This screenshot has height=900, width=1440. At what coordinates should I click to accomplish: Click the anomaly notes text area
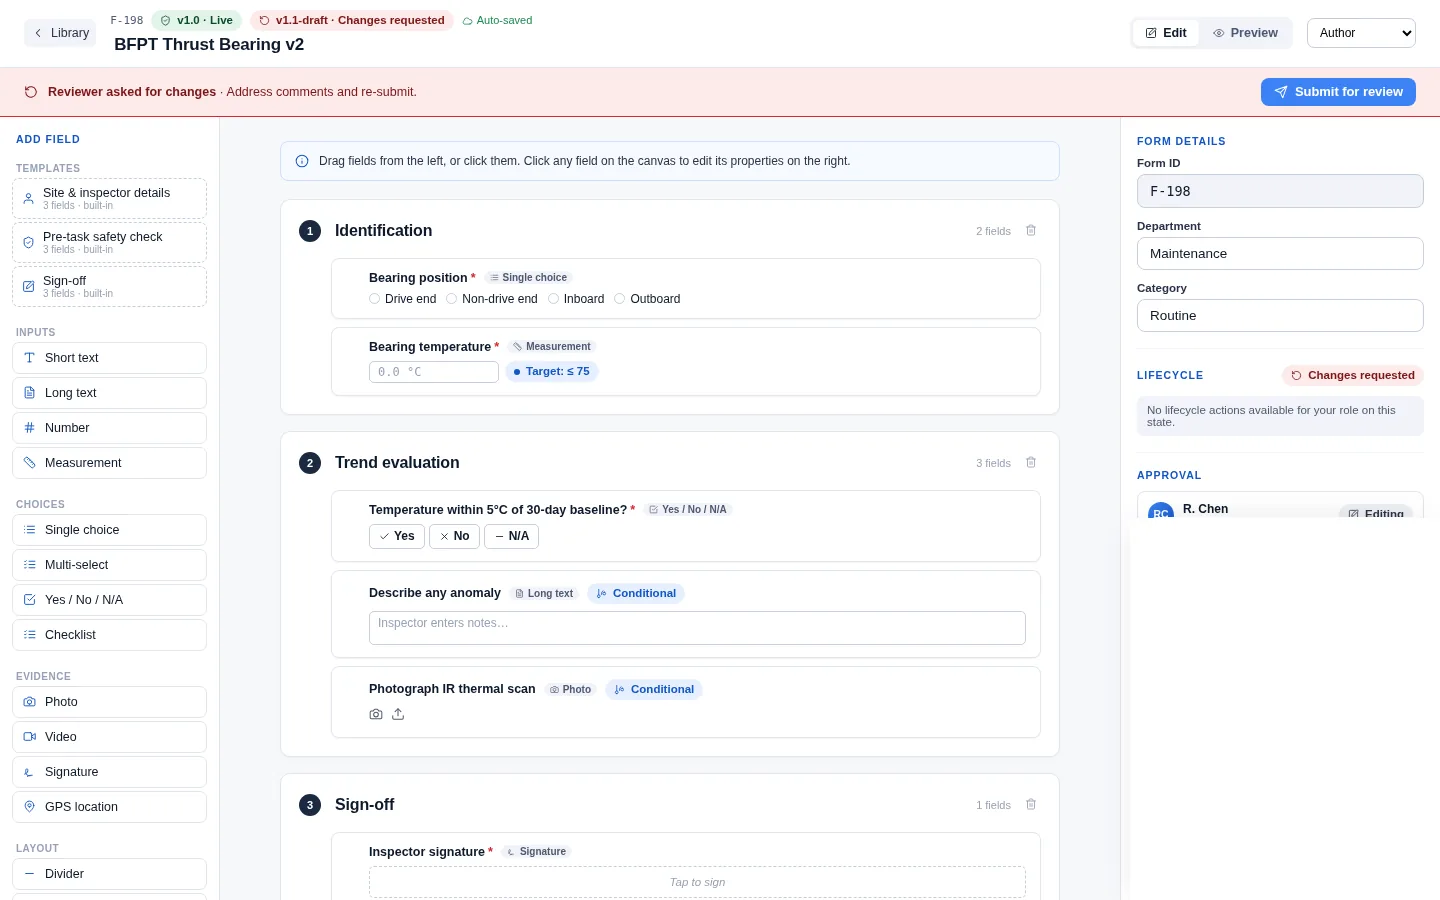(x=697, y=628)
